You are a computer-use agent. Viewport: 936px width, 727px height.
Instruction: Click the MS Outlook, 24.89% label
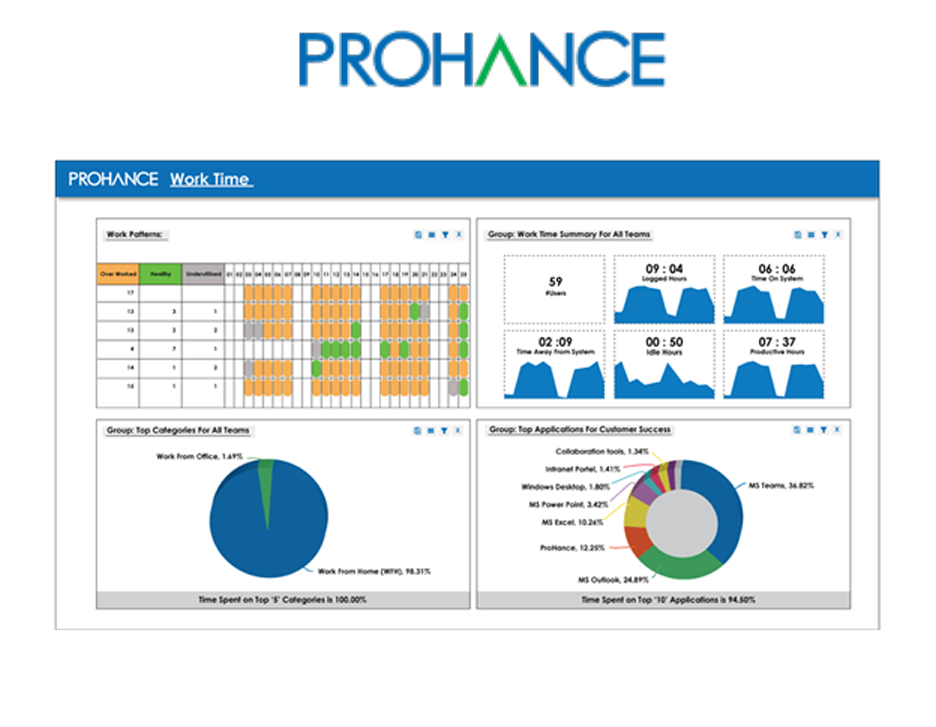[613, 580]
